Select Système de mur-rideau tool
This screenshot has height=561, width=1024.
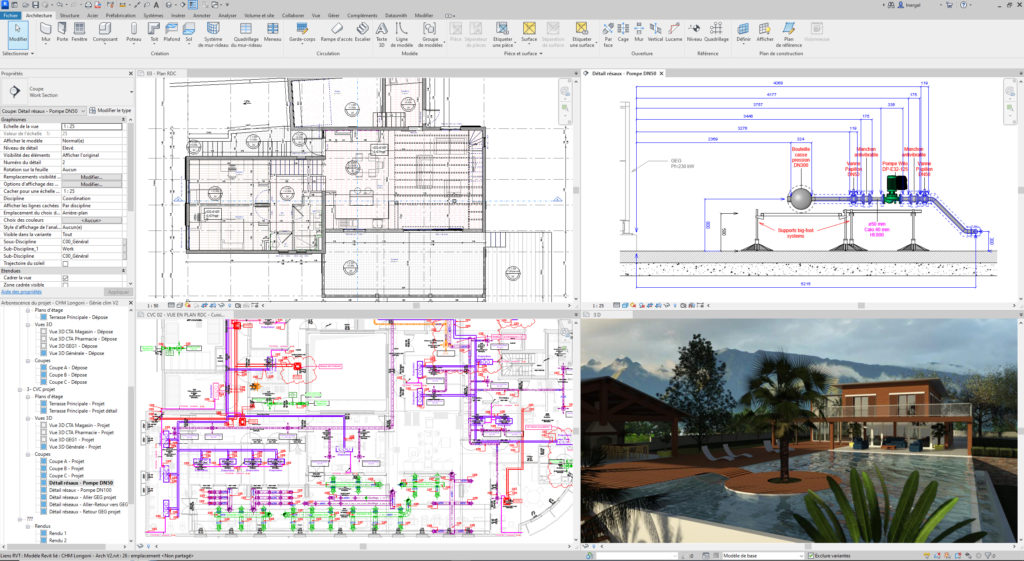(x=214, y=34)
